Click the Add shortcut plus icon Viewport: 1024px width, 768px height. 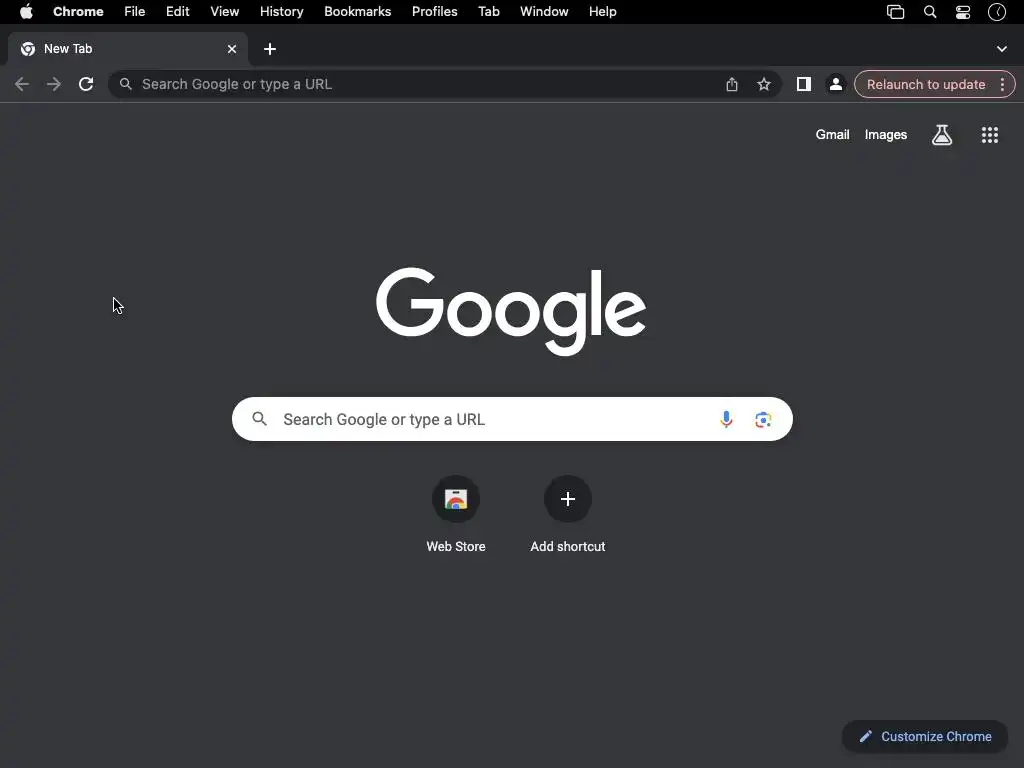click(x=568, y=500)
